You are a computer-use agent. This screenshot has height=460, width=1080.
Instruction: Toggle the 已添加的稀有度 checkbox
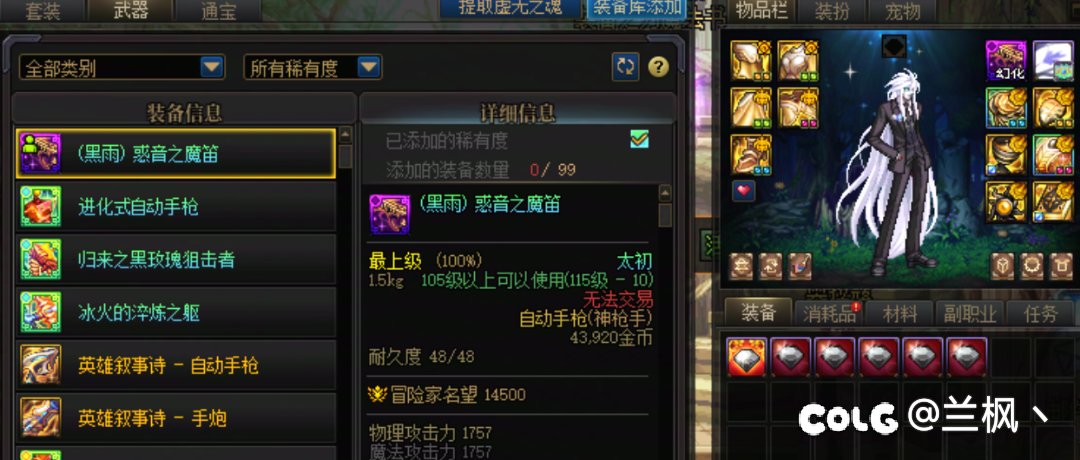[639, 140]
